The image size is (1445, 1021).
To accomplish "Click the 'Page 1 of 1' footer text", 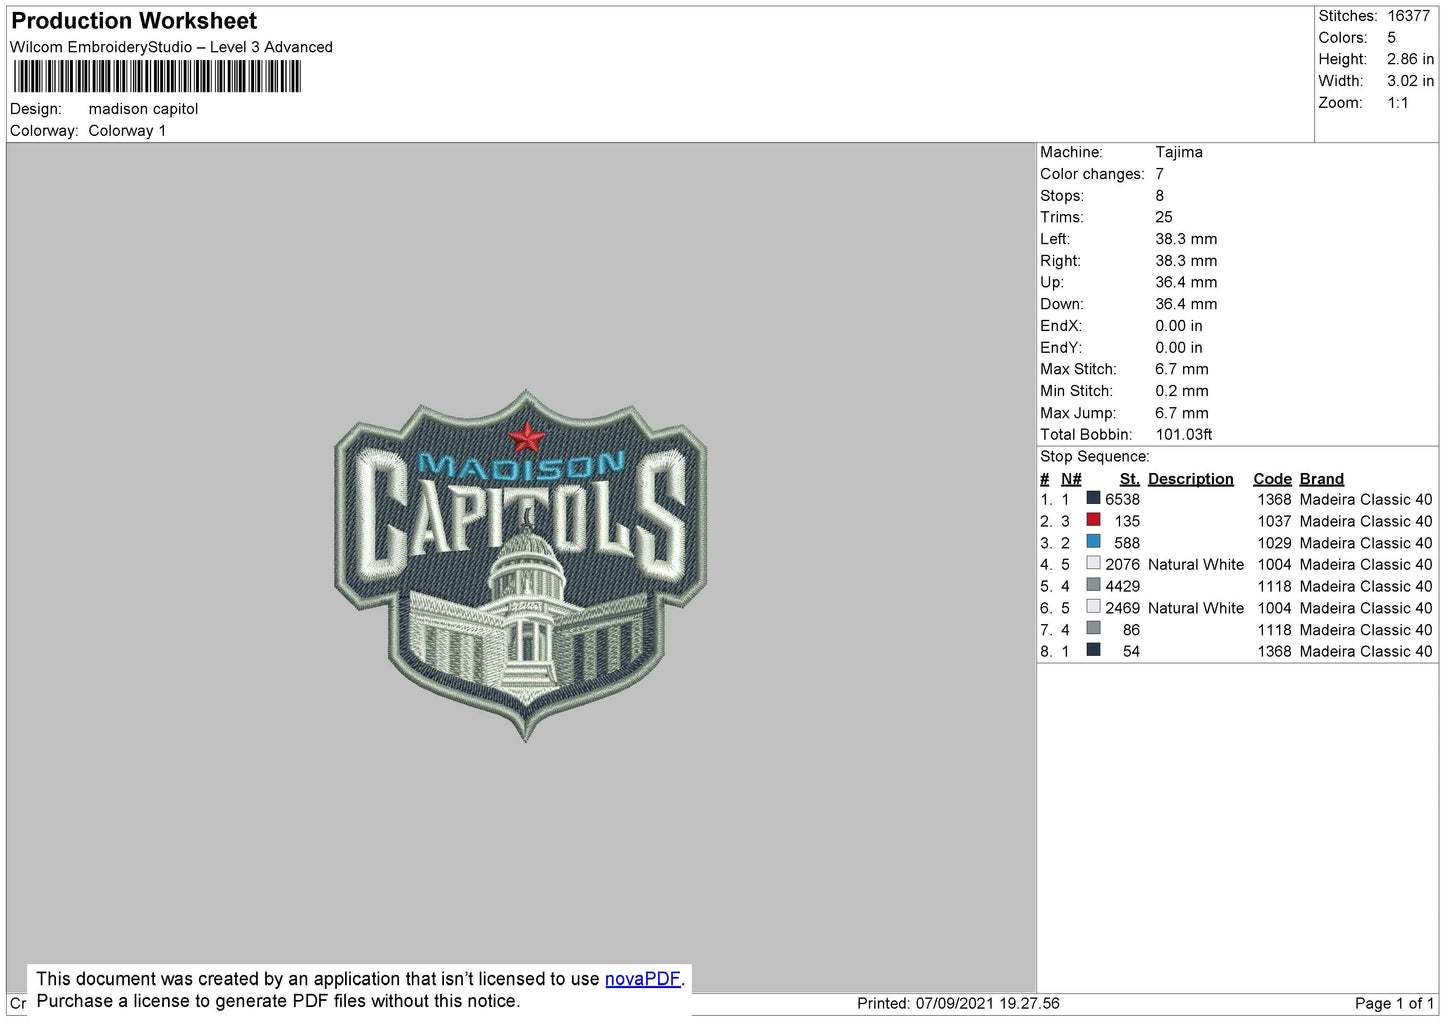I will (x=1394, y=1003).
